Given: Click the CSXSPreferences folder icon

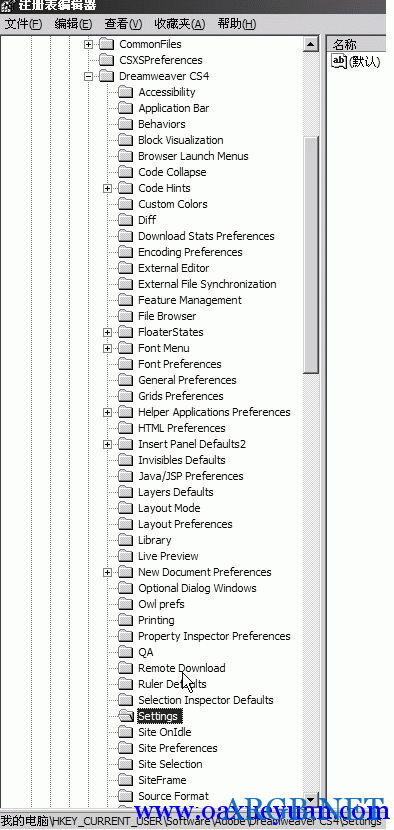Looking at the screenshot, I should 106,60.
